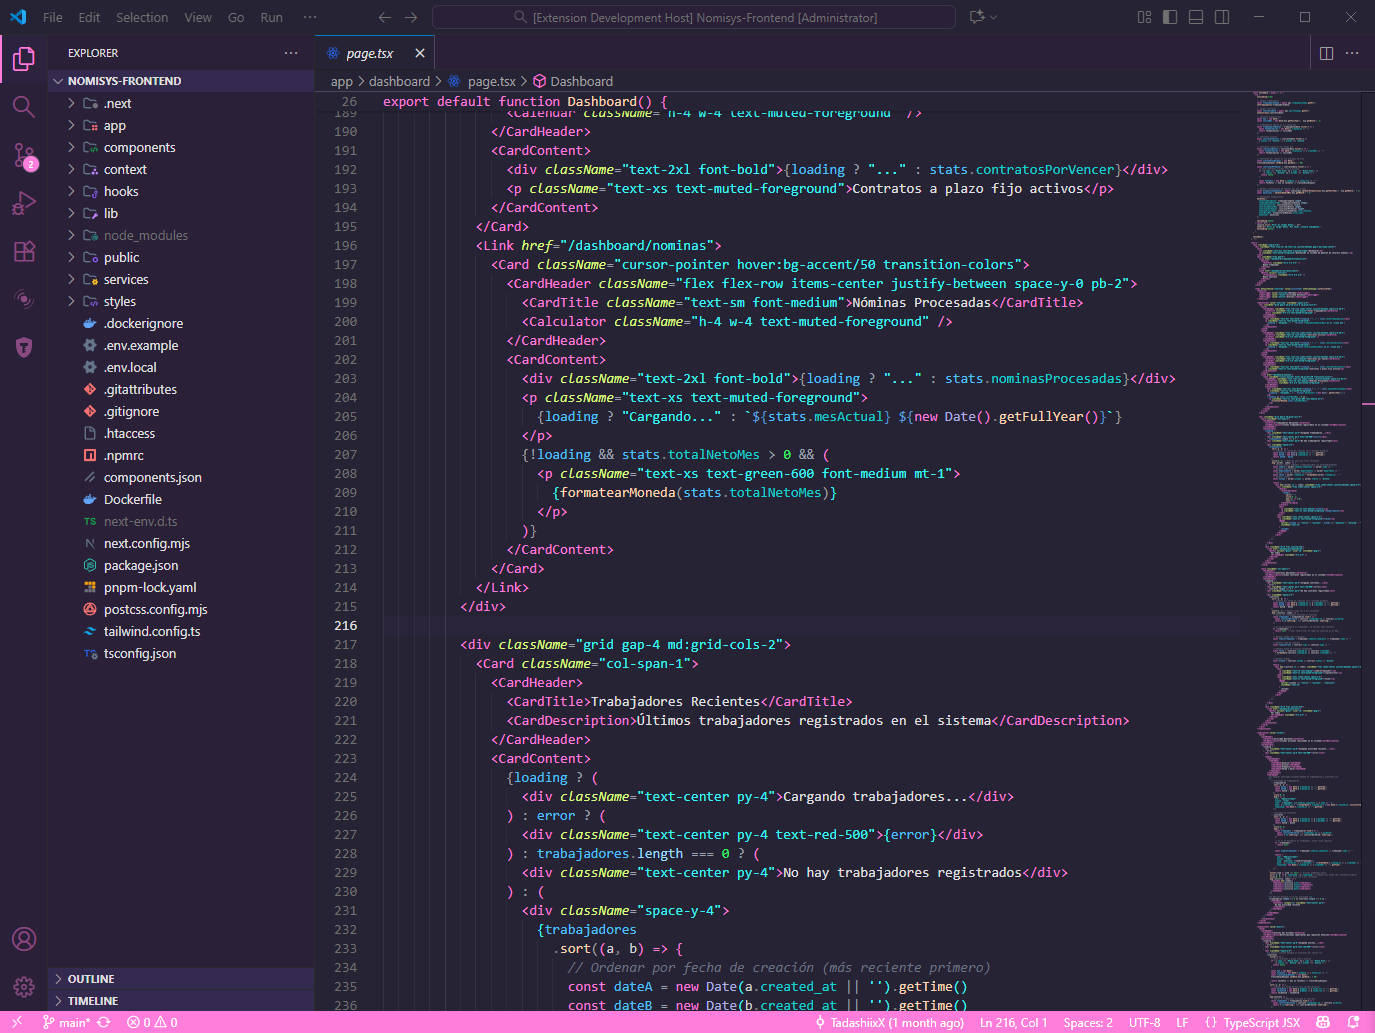Viewport: 1375px width, 1033px height.
Task: Click the minimap code overview
Action: [x=1308, y=550]
